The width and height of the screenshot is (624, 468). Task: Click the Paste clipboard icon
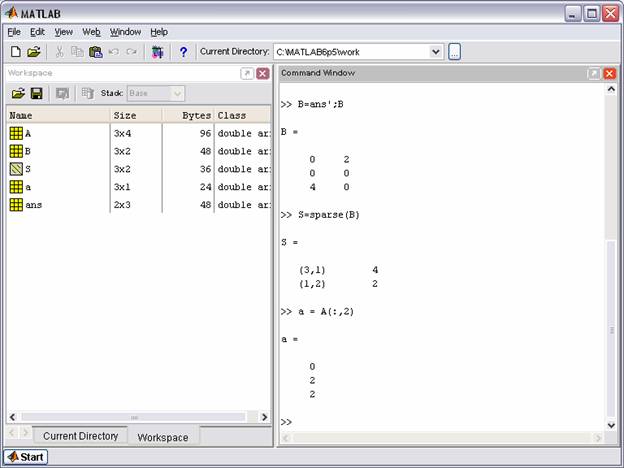pos(96,52)
